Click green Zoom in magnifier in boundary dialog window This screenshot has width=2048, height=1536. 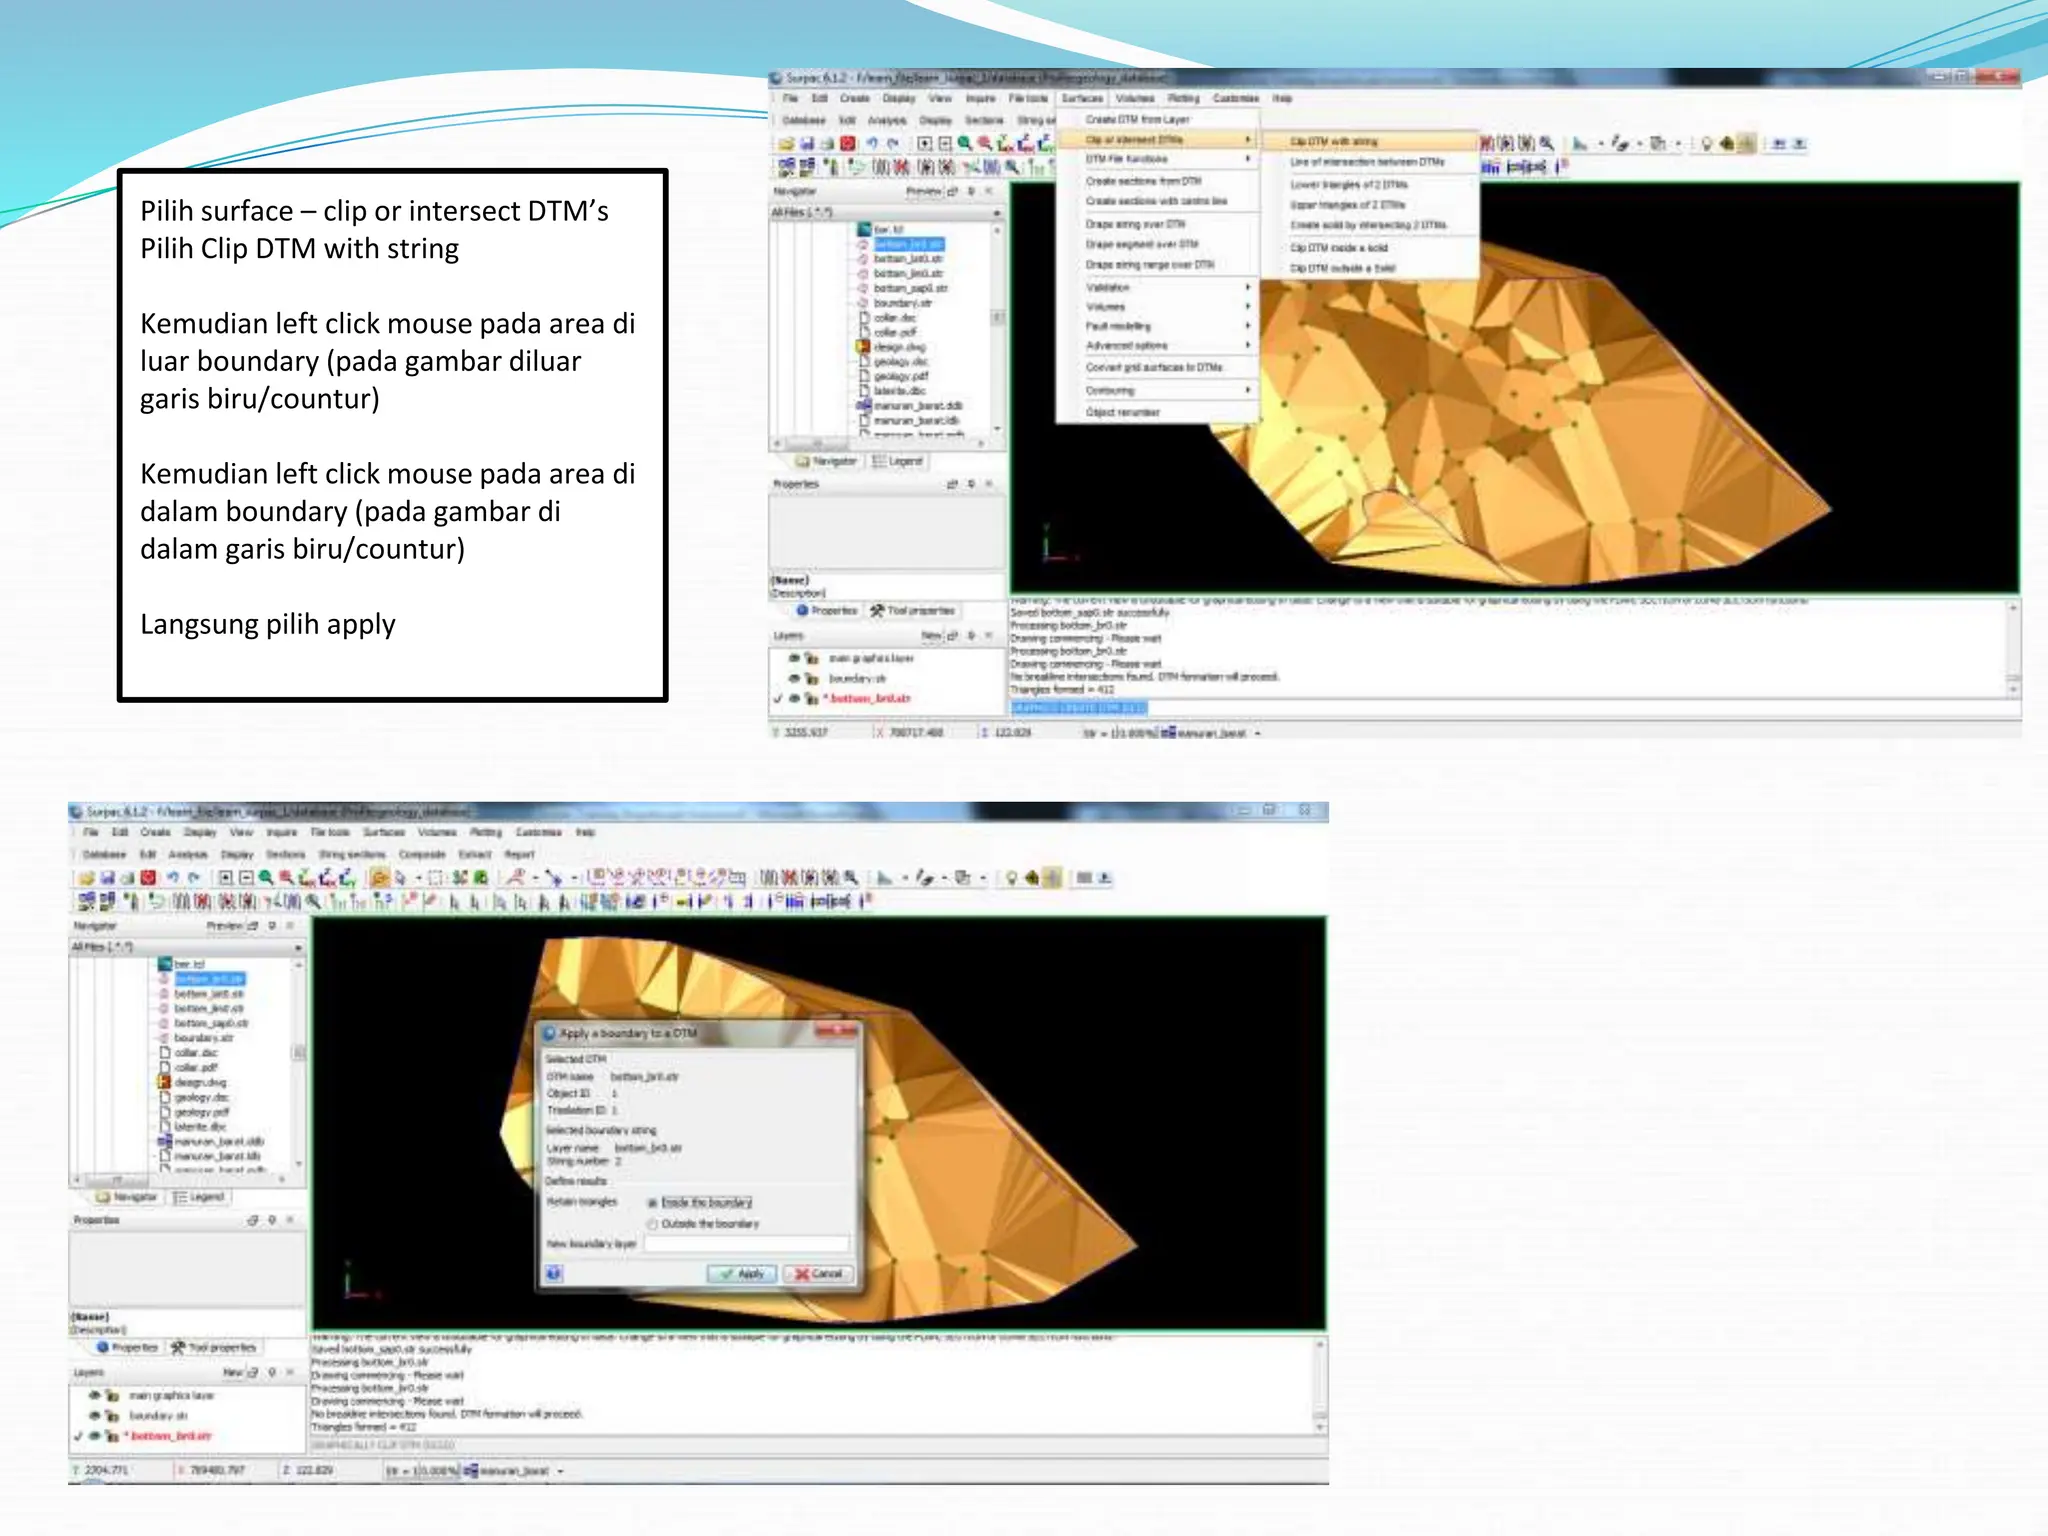pyautogui.click(x=266, y=878)
